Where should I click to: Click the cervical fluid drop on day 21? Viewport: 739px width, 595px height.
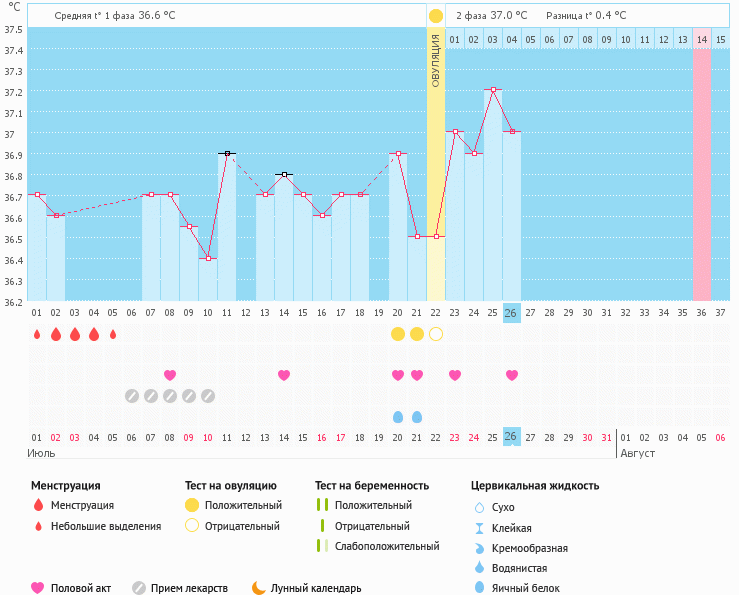click(x=417, y=417)
